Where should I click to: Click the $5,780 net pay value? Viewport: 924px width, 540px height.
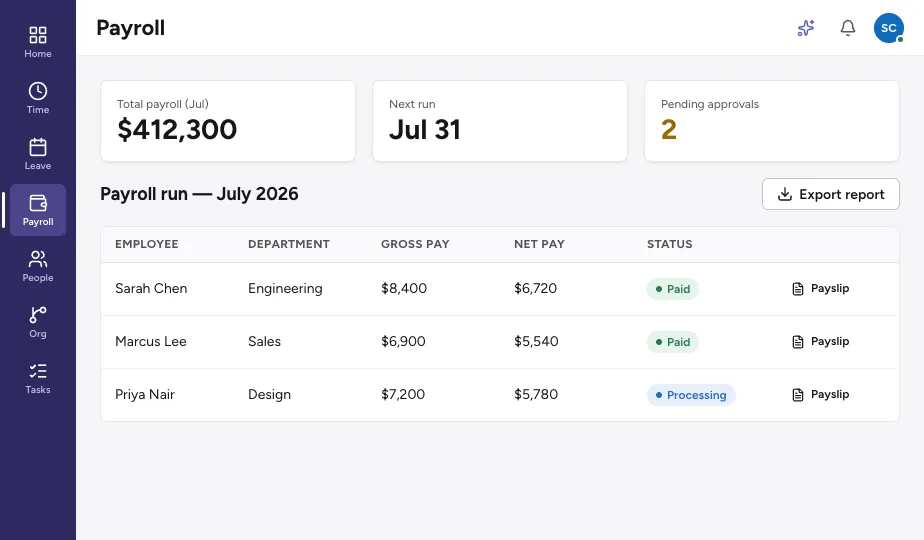536,394
